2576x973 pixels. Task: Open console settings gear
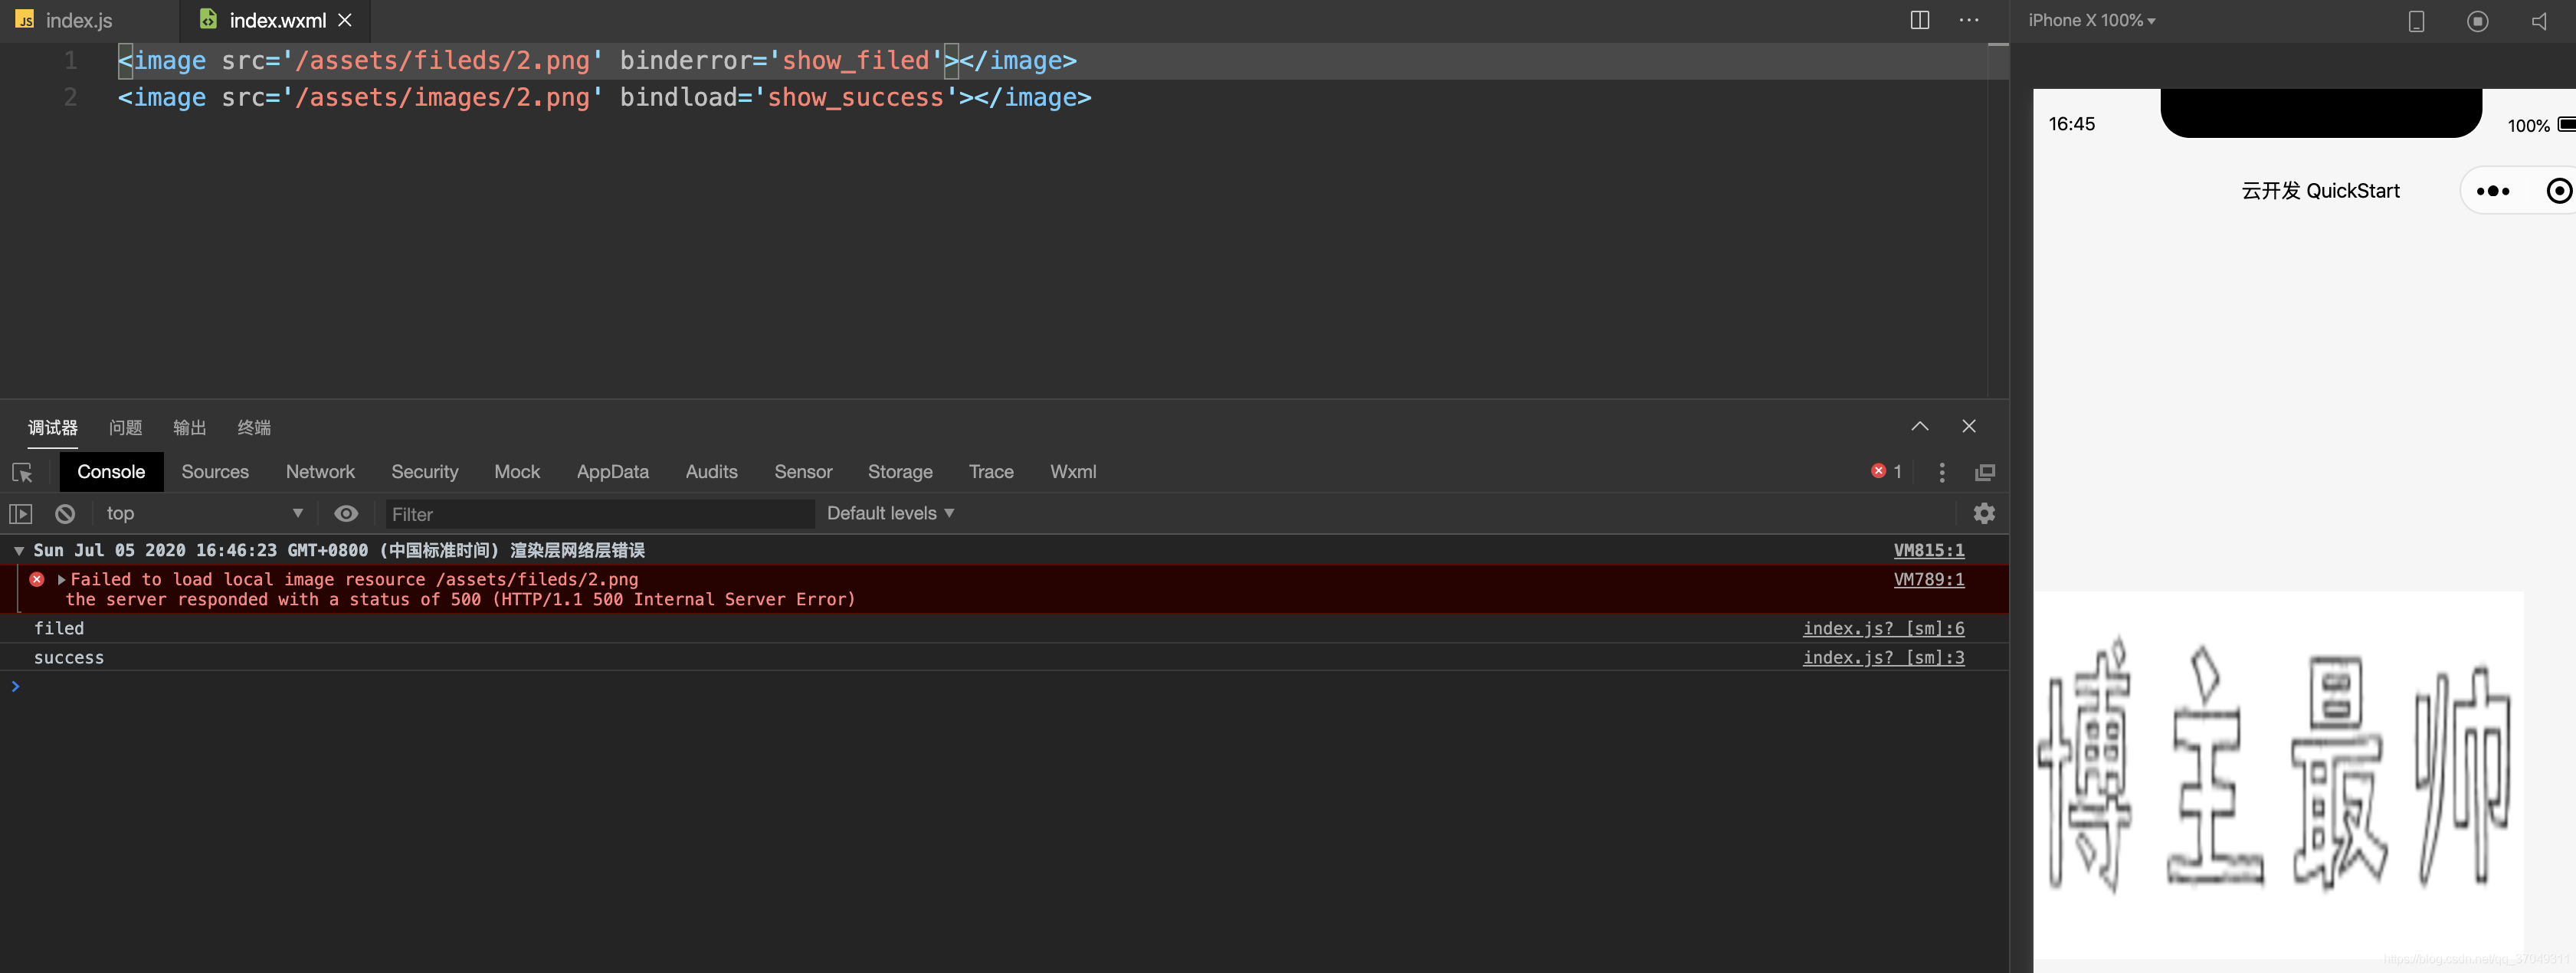(1984, 513)
